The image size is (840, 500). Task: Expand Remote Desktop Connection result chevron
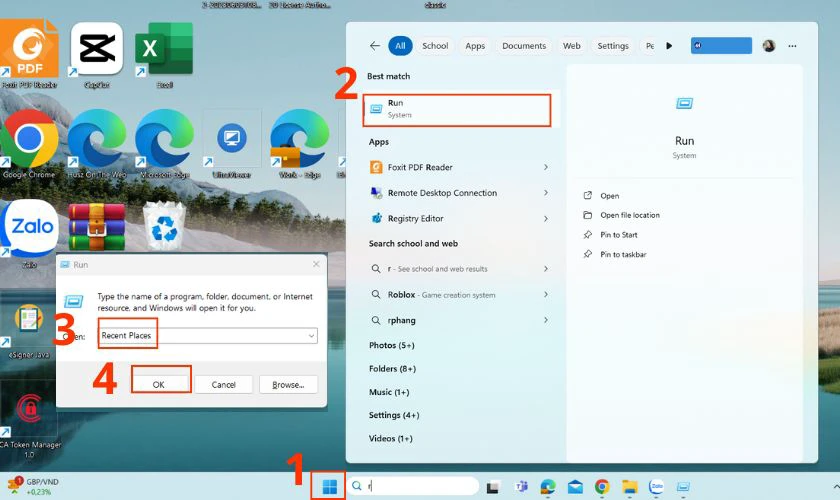pyautogui.click(x=546, y=193)
